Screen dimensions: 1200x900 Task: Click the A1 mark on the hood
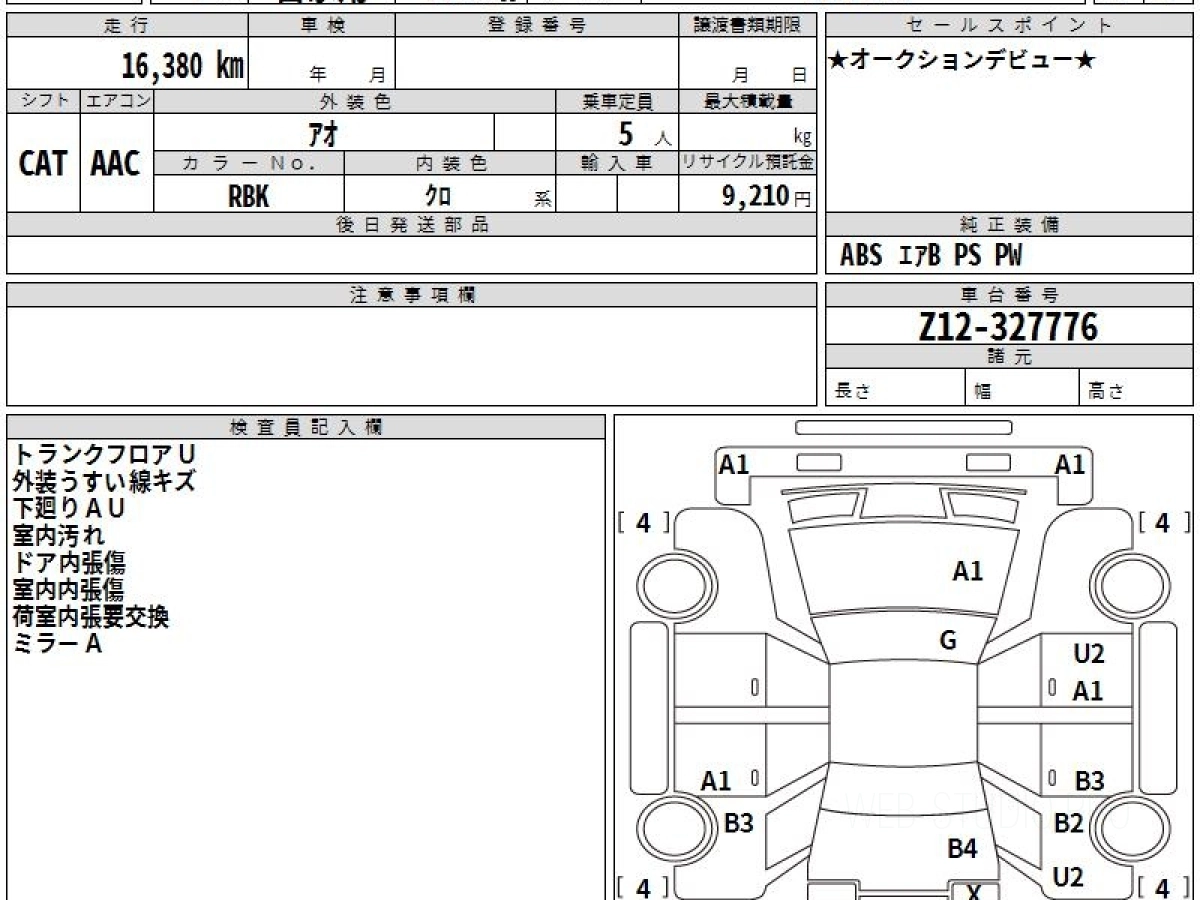click(967, 572)
